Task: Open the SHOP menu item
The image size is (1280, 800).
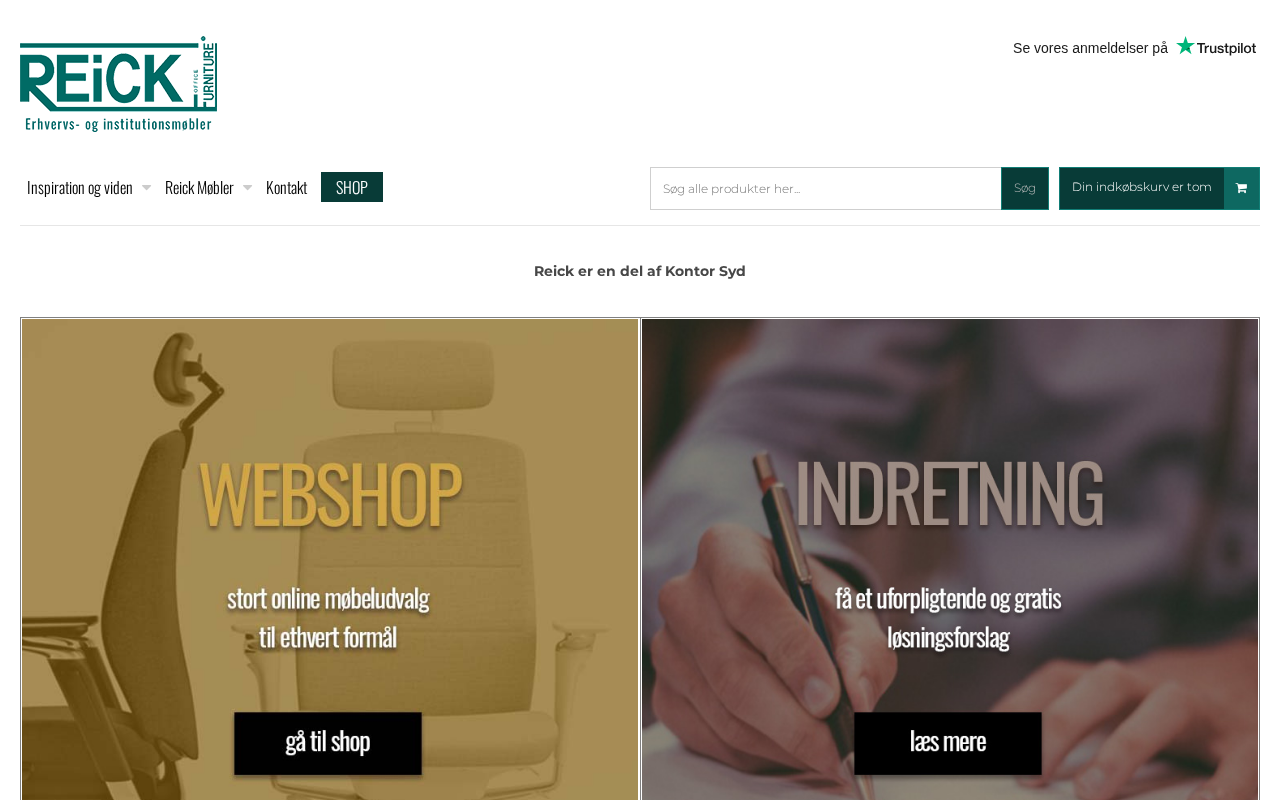Action: (x=352, y=187)
